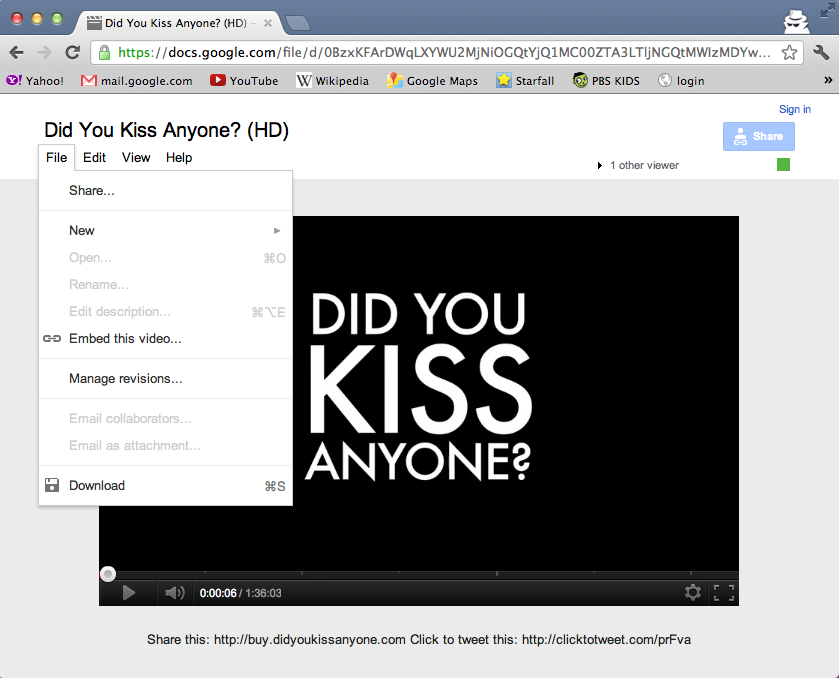Screen dimensions: 839x678
Task: Open the login bookmark
Action: pos(681,81)
